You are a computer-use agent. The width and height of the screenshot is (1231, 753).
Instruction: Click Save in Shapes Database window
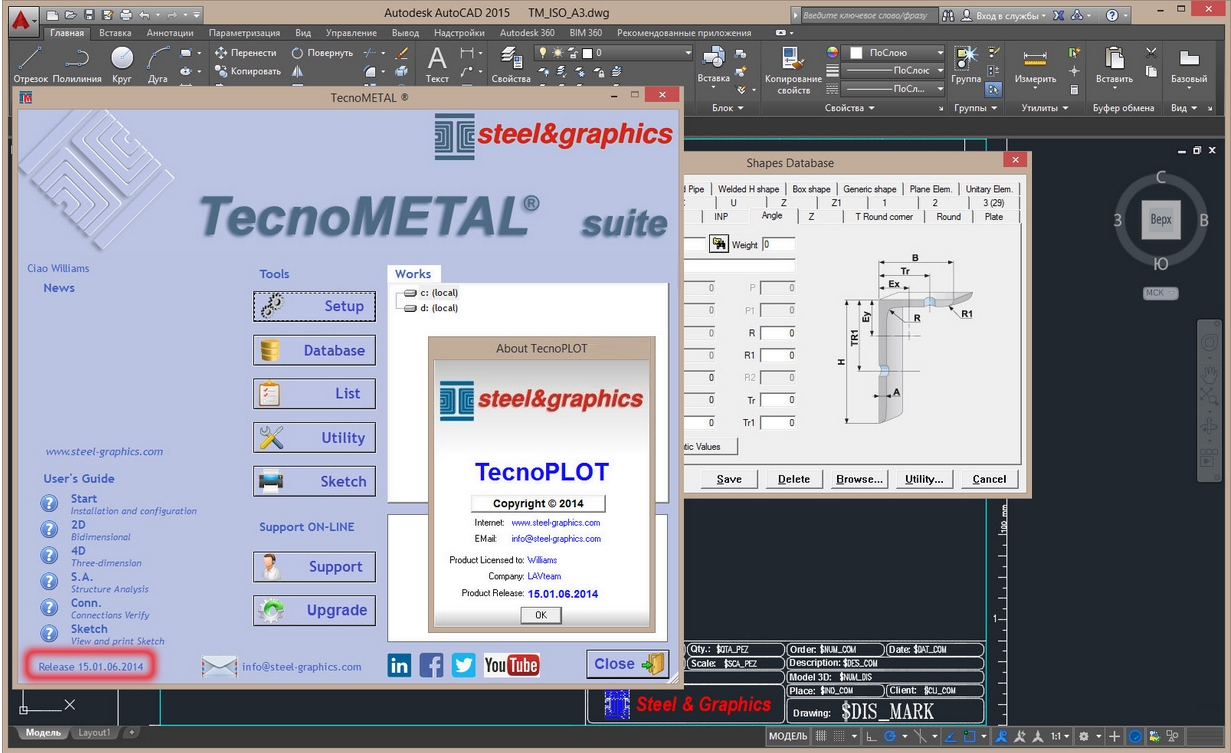click(x=729, y=479)
